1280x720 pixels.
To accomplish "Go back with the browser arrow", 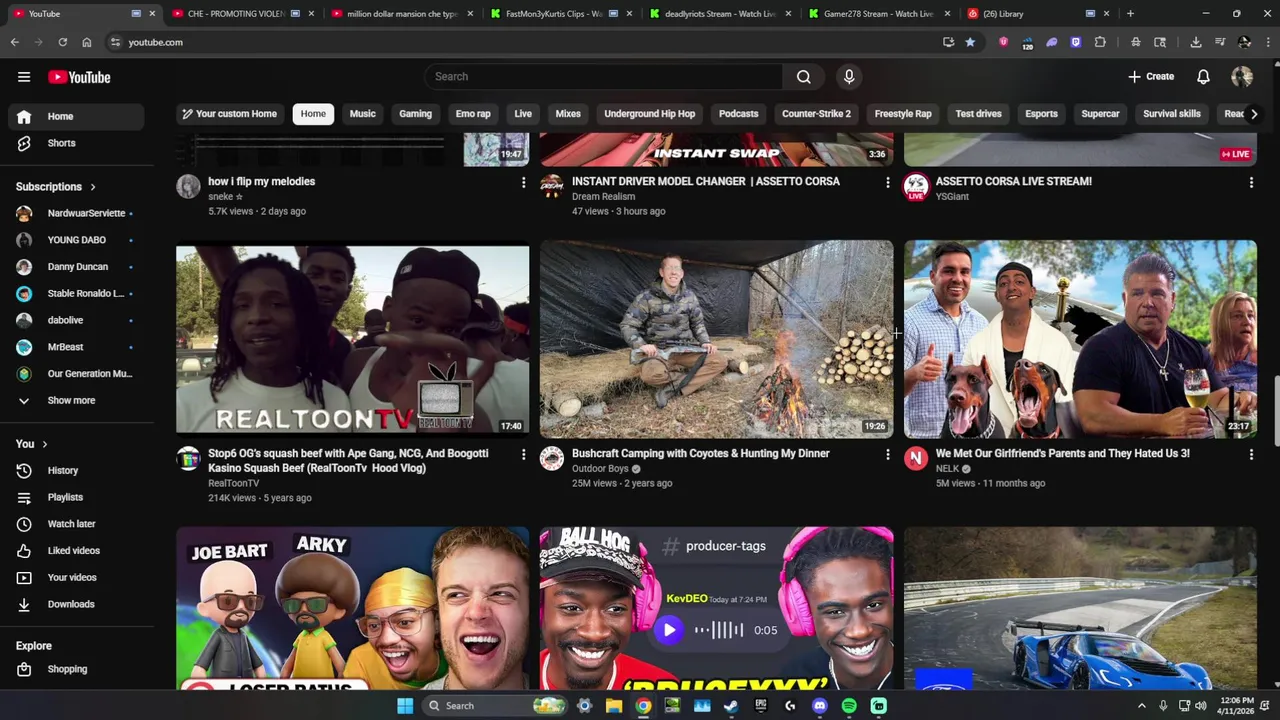I will 15,42.
